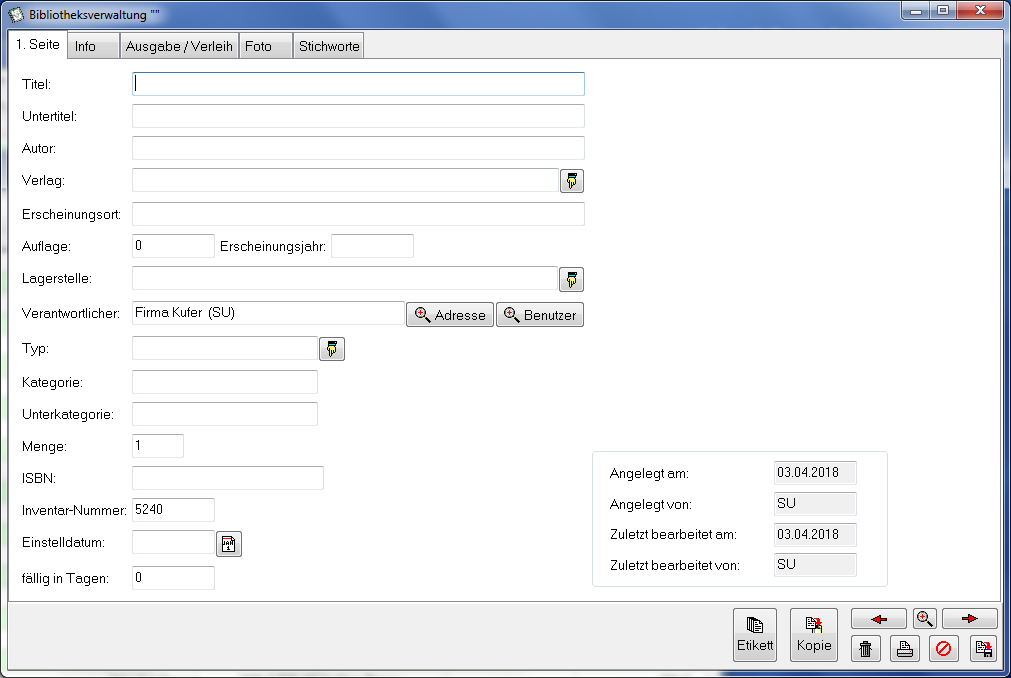
Task: Open the Ausgabe / Verleih tab
Action: [179, 46]
